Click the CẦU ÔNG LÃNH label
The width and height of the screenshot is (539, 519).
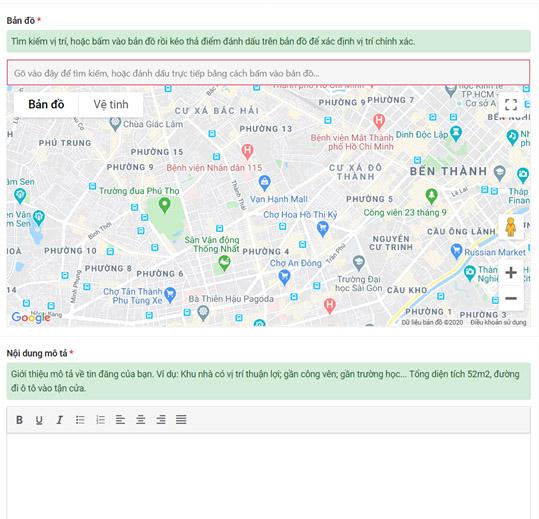tap(461, 232)
